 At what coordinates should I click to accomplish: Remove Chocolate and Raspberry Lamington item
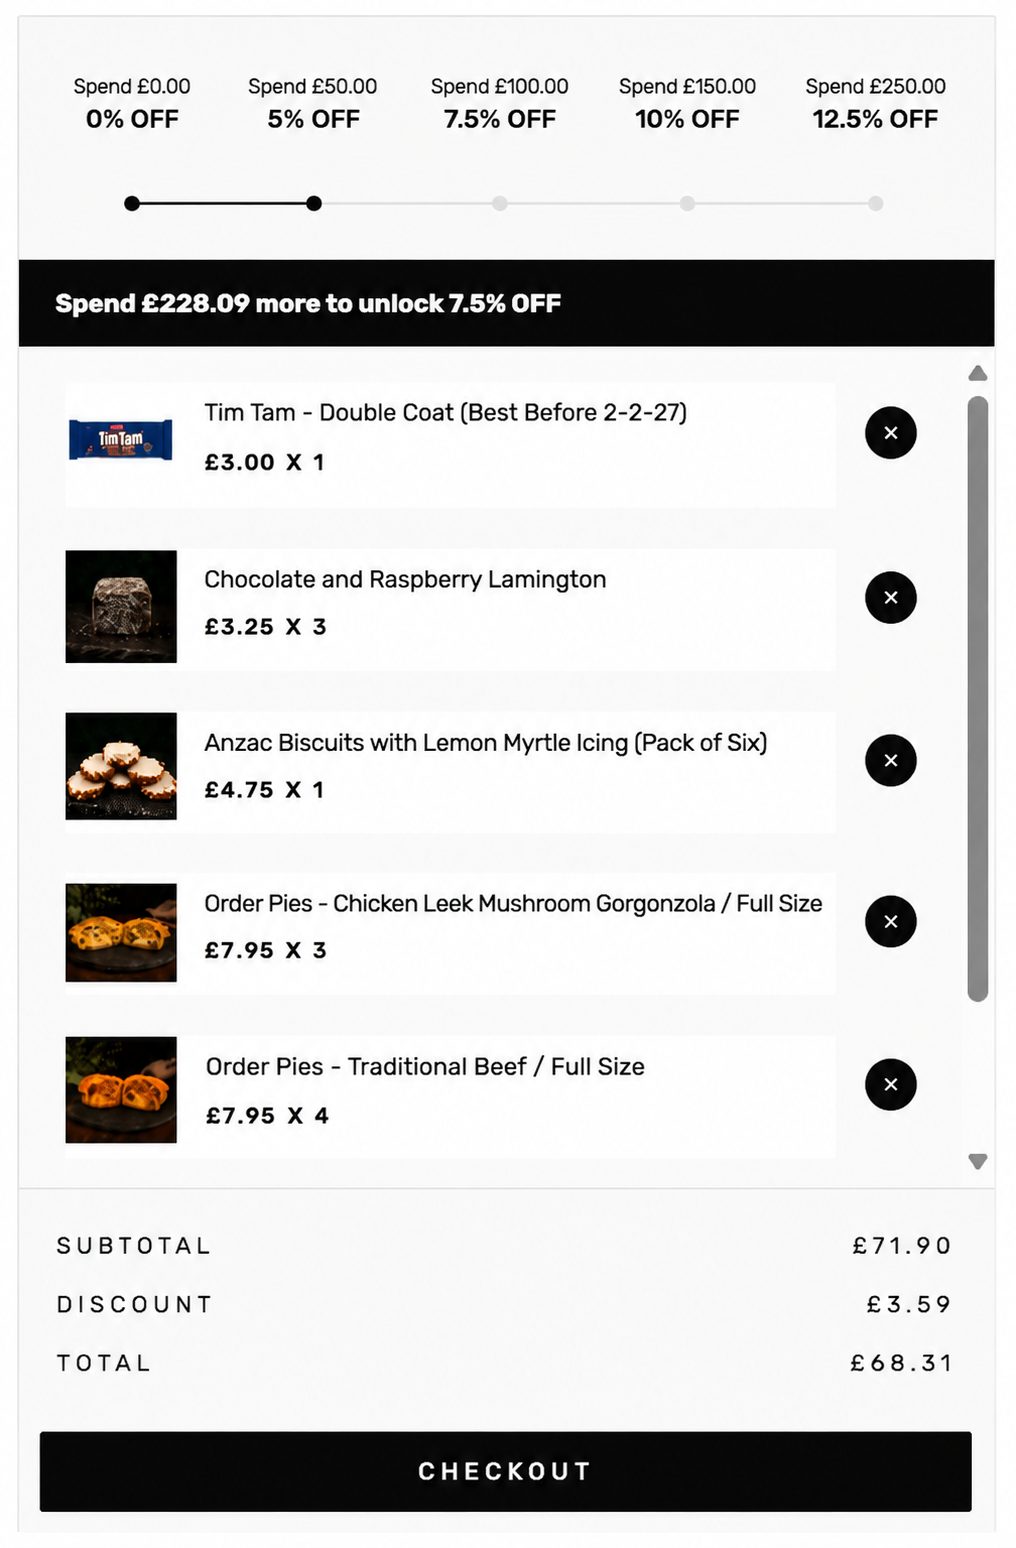point(890,598)
